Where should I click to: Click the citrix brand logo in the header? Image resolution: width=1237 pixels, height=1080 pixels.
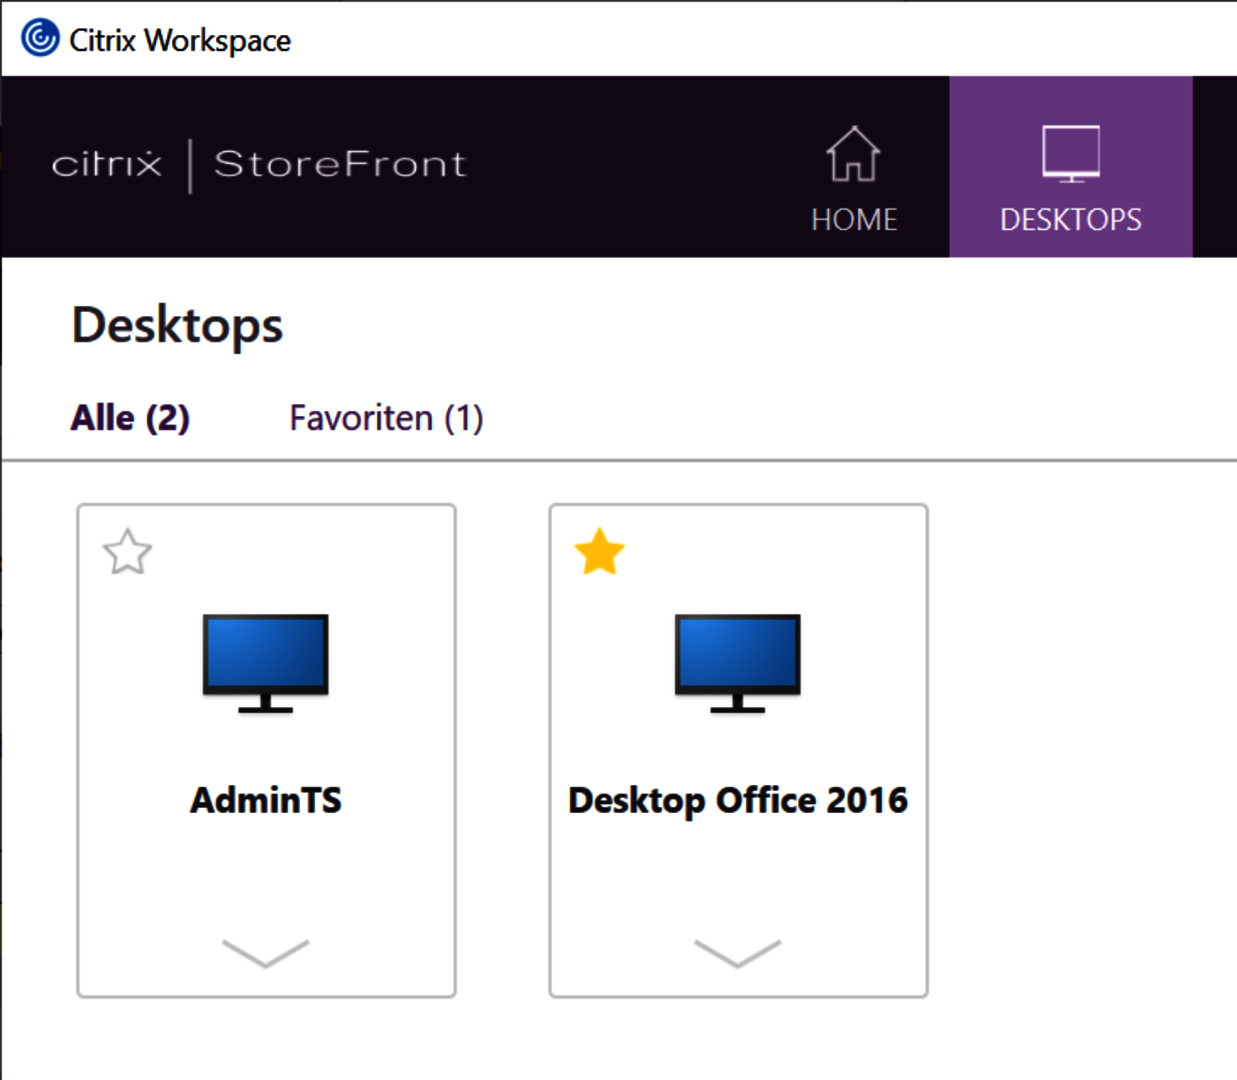107,163
